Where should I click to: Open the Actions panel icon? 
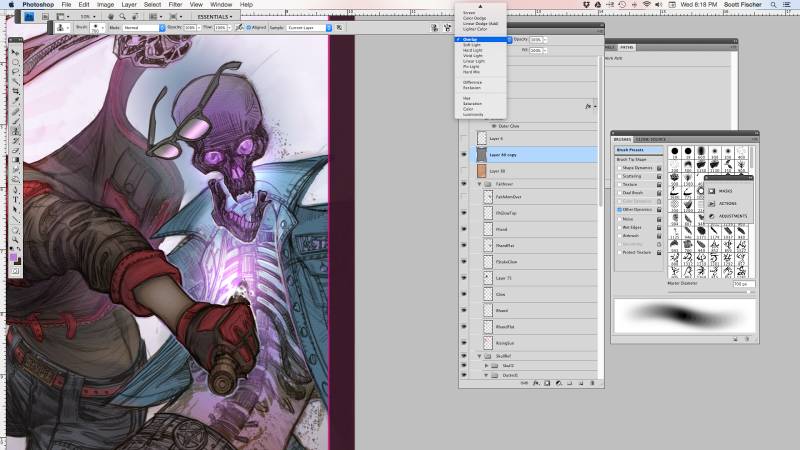pyautogui.click(x=711, y=202)
